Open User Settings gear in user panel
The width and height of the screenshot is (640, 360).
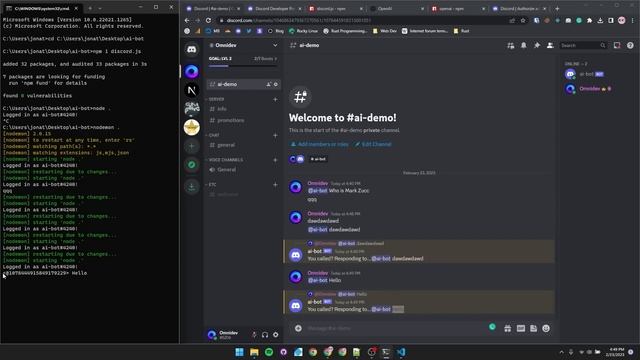[x=276, y=335]
